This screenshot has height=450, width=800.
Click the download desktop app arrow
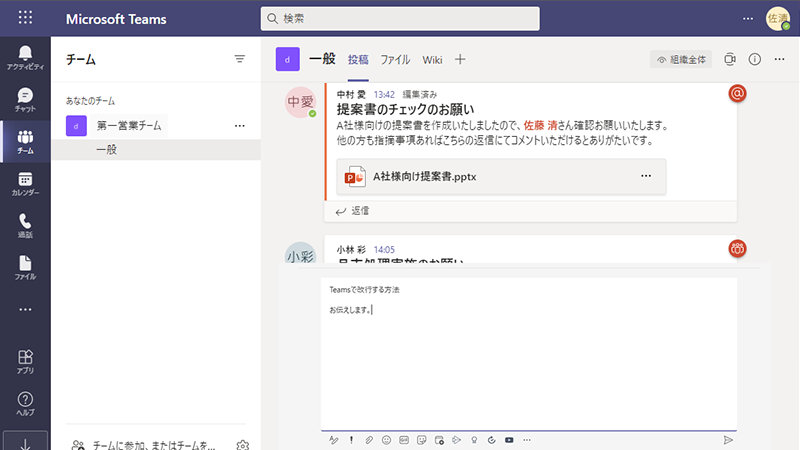coord(25,443)
